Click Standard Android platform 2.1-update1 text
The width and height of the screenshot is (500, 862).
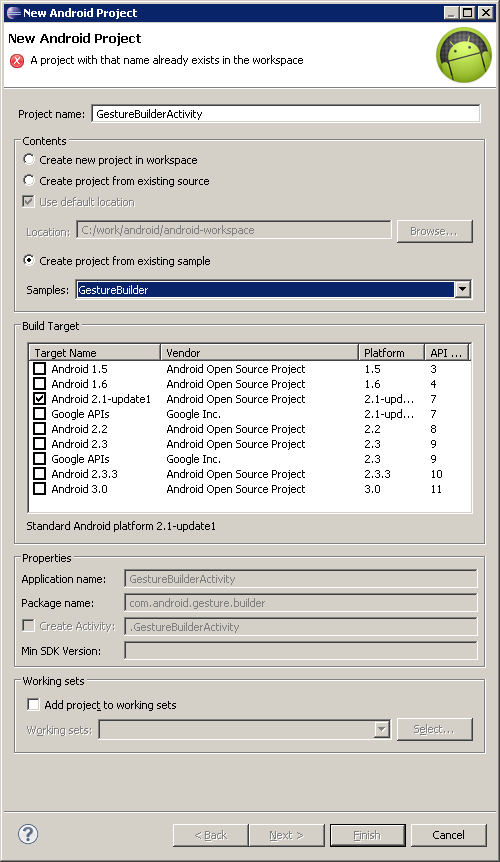pos(121,526)
